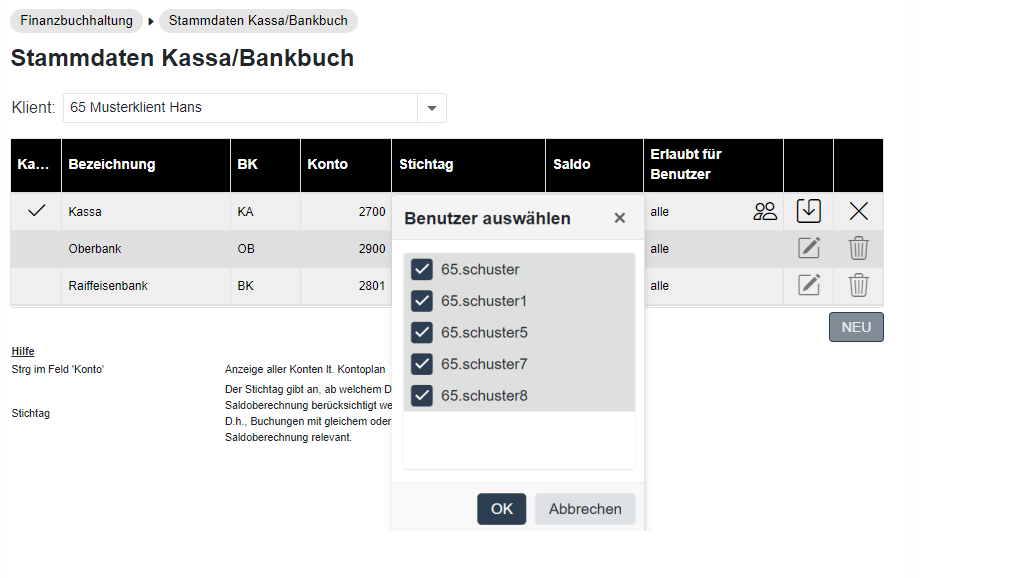Expand the Klient dropdown arrow
Image resolution: width=1027 pixels, height=578 pixels.
click(x=432, y=108)
